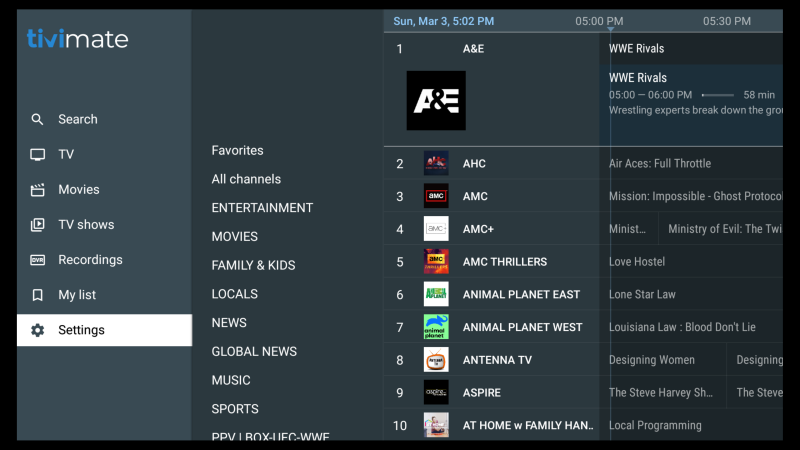Click the TV shows play icon
This screenshot has width=800, height=450.
(37, 224)
